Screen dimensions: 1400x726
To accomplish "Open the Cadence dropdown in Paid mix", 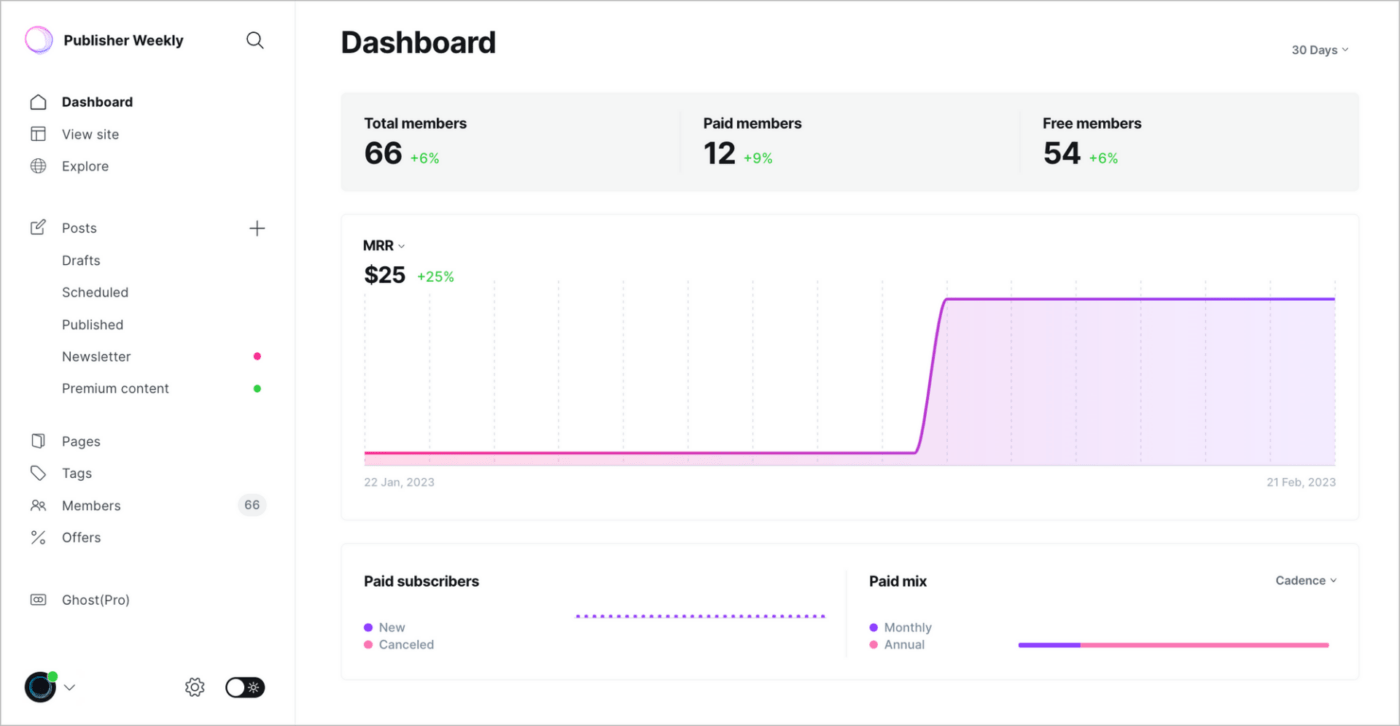I will [x=1306, y=580].
